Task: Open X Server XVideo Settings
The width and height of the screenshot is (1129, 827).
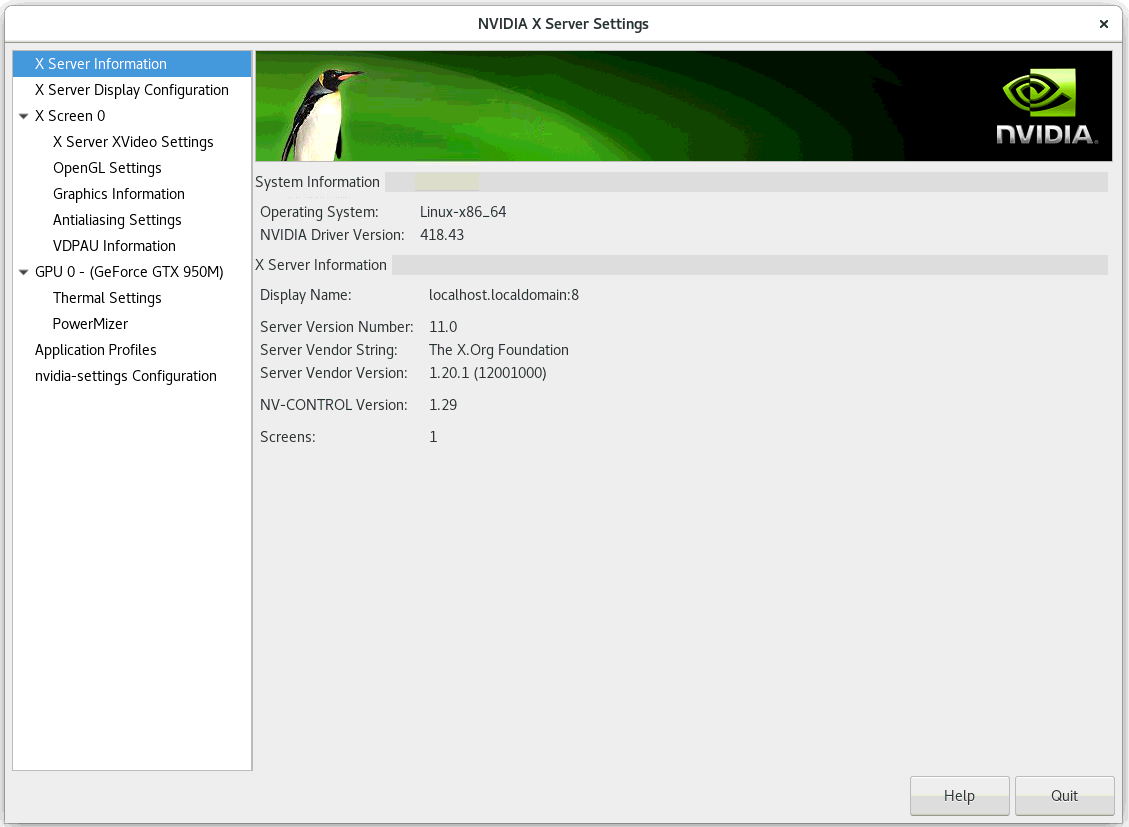Action: (x=133, y=142)
